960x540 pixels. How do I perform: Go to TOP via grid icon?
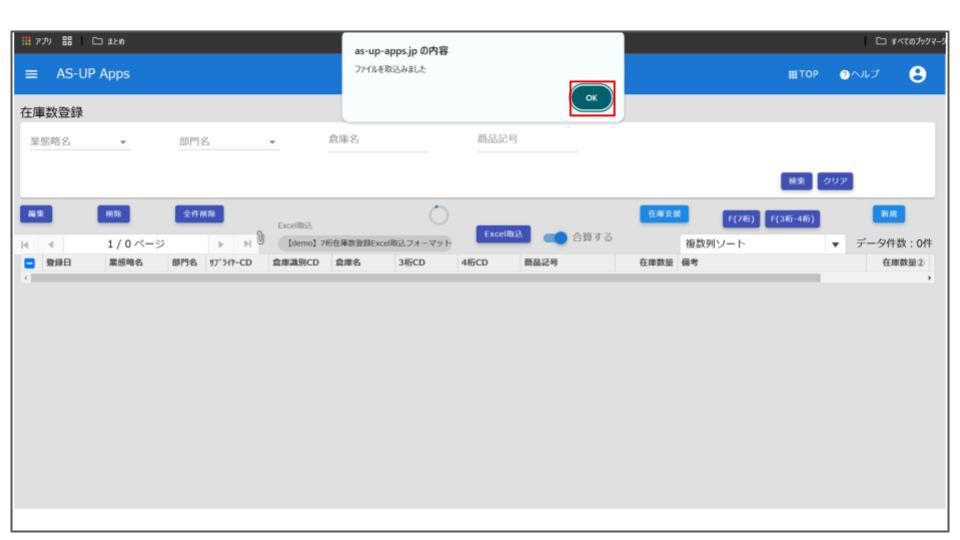(x=807, y=74)
